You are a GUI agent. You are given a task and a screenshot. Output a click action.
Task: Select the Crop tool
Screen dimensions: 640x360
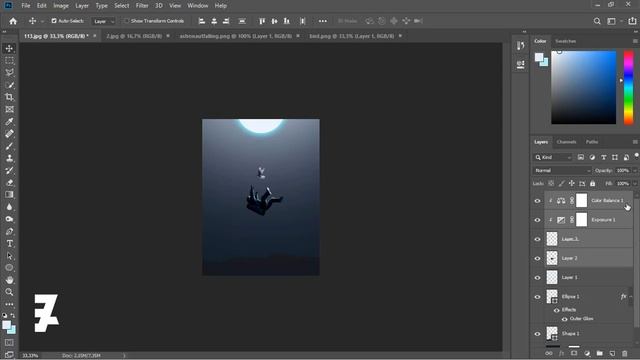click(x=9, y=97)
